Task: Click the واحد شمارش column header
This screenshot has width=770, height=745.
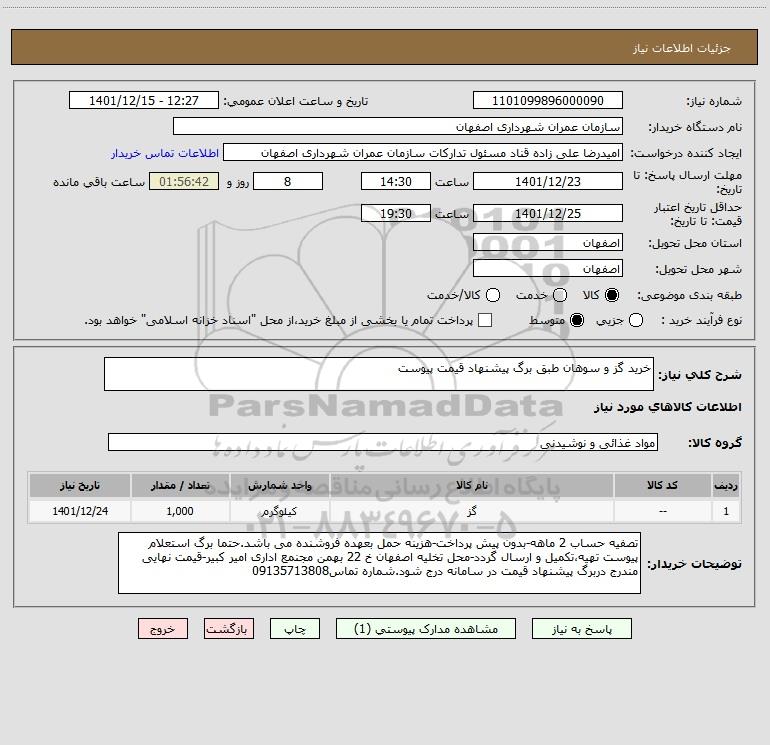Action: 279,485
